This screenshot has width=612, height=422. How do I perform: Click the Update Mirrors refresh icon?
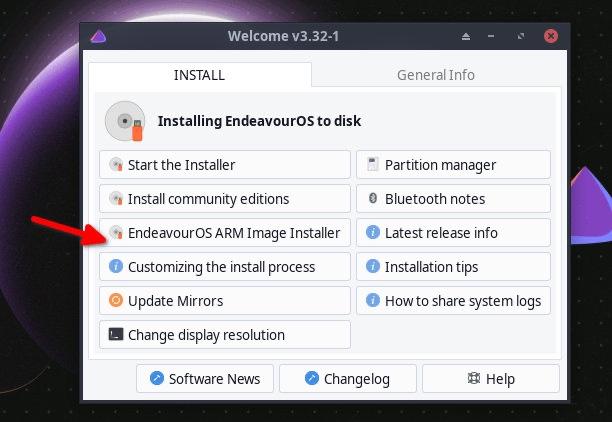pyautogui.click(x=116, y=301)
